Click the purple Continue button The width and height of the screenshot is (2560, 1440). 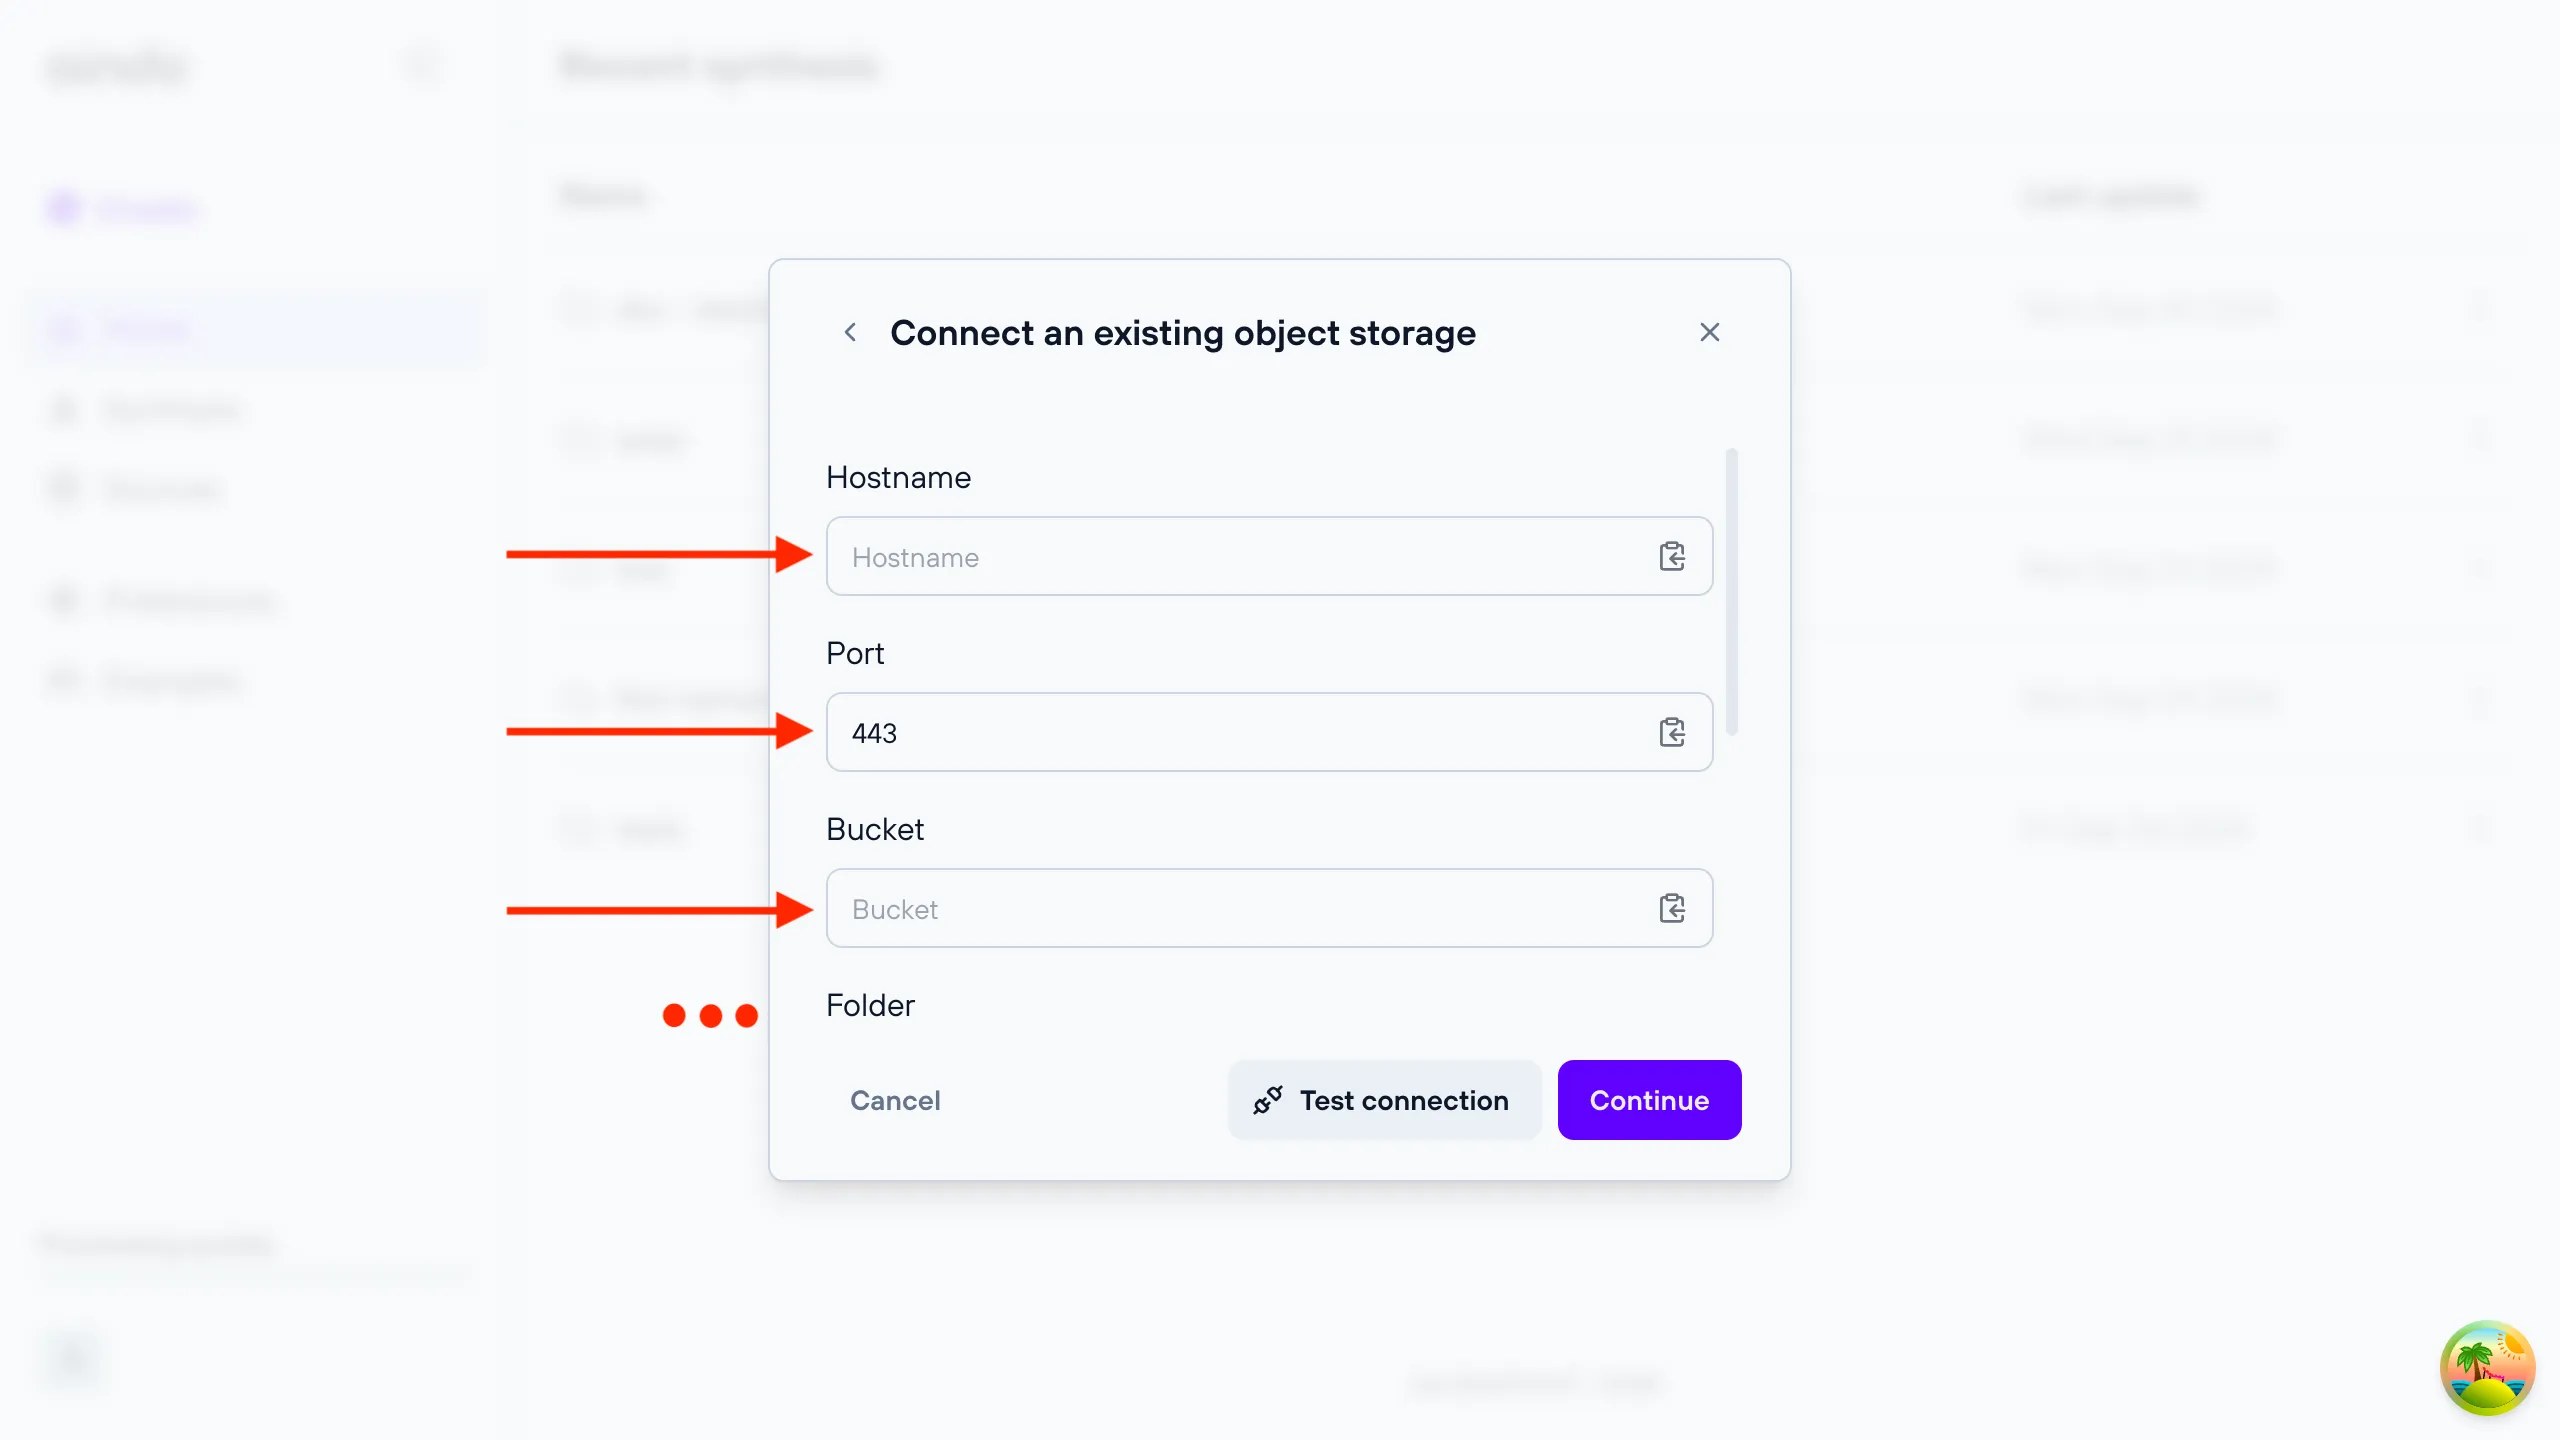point(1649,1100)
